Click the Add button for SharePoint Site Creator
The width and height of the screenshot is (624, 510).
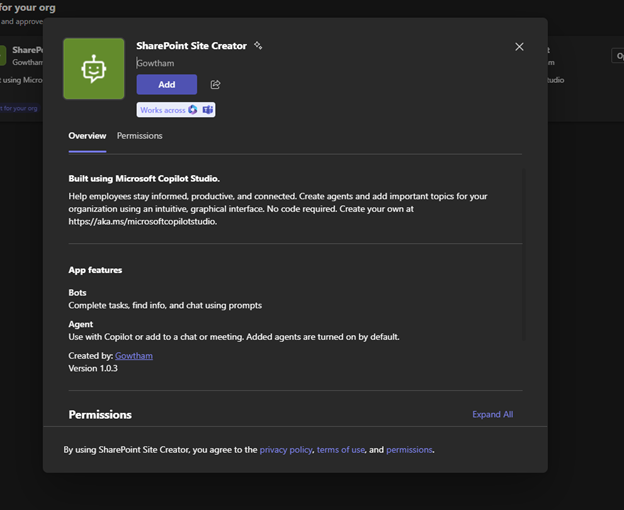click(x=166, y=84)
